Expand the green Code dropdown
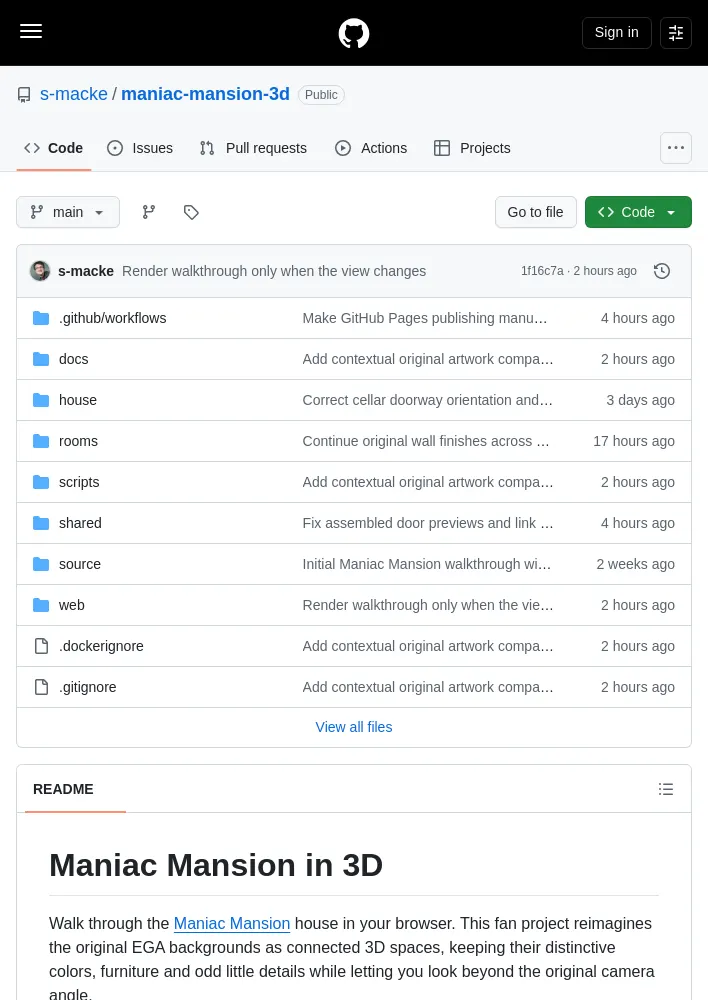Viewport: 708px width, 1000px height. 638,212
